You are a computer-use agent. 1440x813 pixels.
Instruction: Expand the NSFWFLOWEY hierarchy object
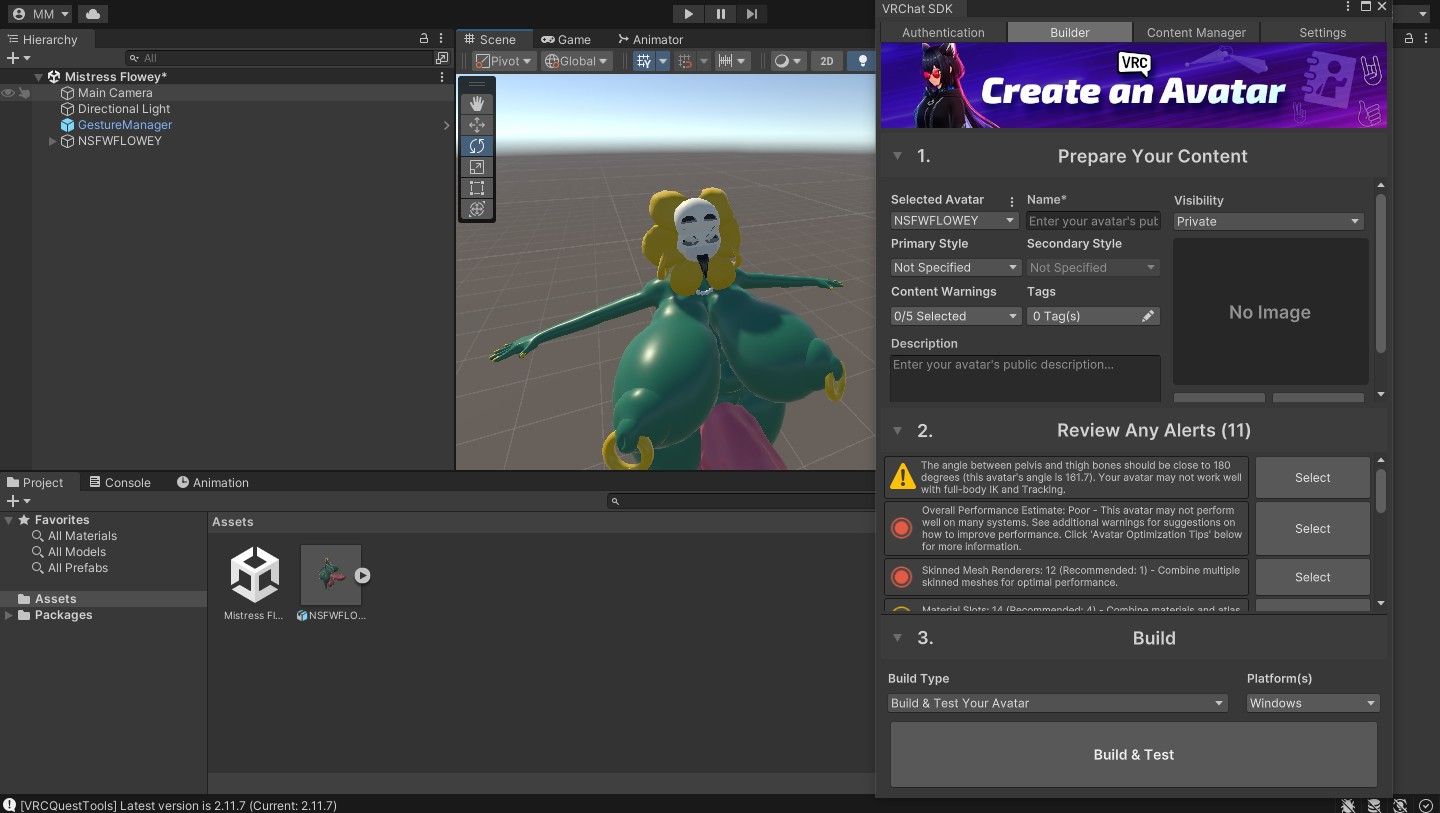point(53,141)
